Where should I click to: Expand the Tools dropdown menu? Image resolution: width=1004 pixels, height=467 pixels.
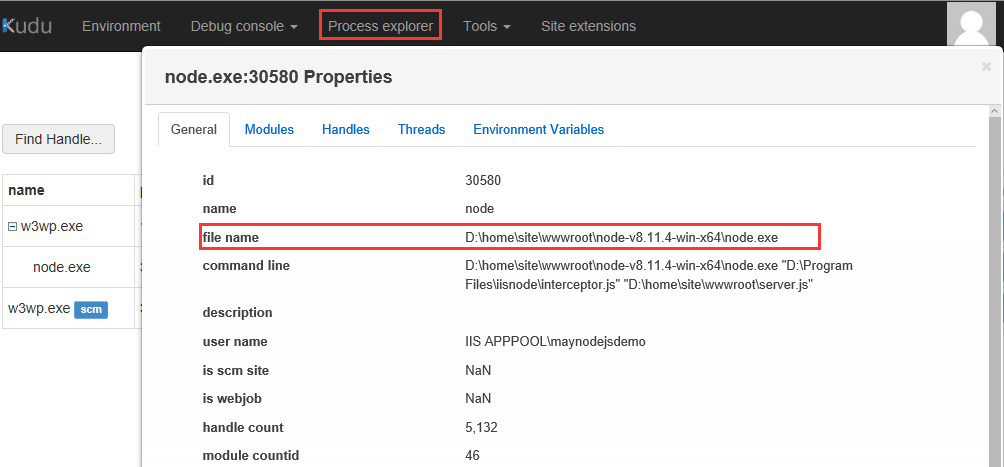487,26
